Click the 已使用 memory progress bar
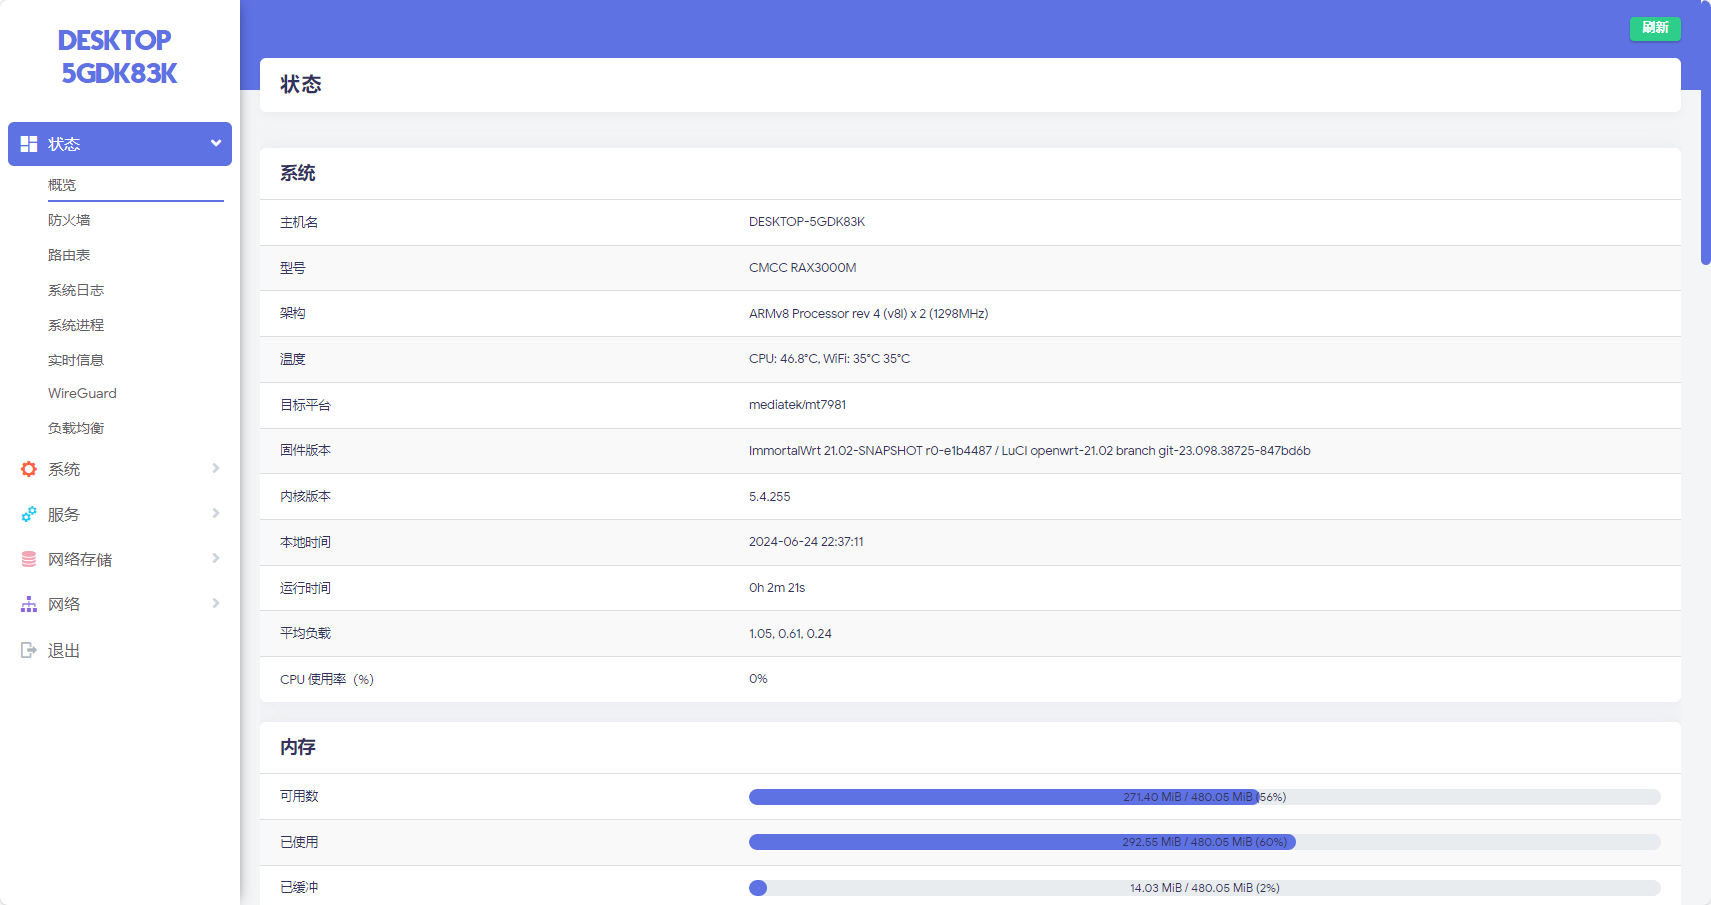1711x905 pixels. pos(1203,842)
